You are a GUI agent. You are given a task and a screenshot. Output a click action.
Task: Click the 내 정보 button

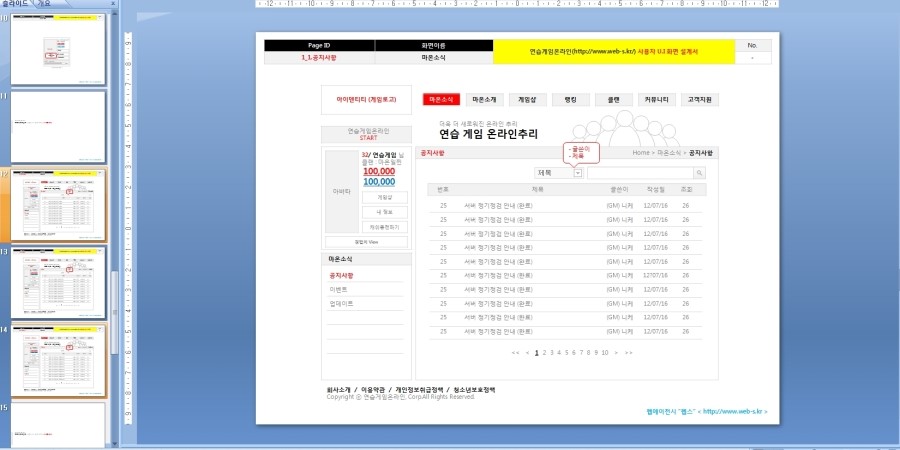click(x=385, y=212)
